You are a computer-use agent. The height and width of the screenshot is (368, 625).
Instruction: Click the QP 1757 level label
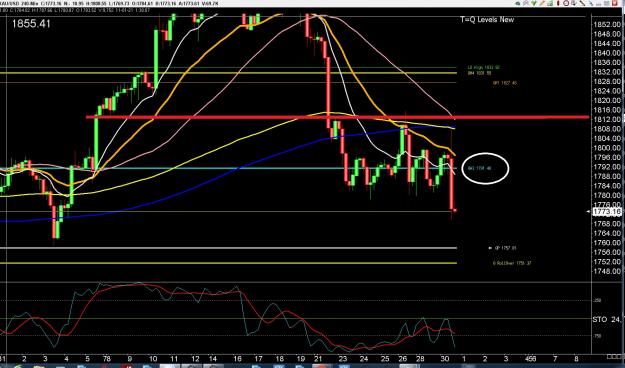click(x=505, y=248)
